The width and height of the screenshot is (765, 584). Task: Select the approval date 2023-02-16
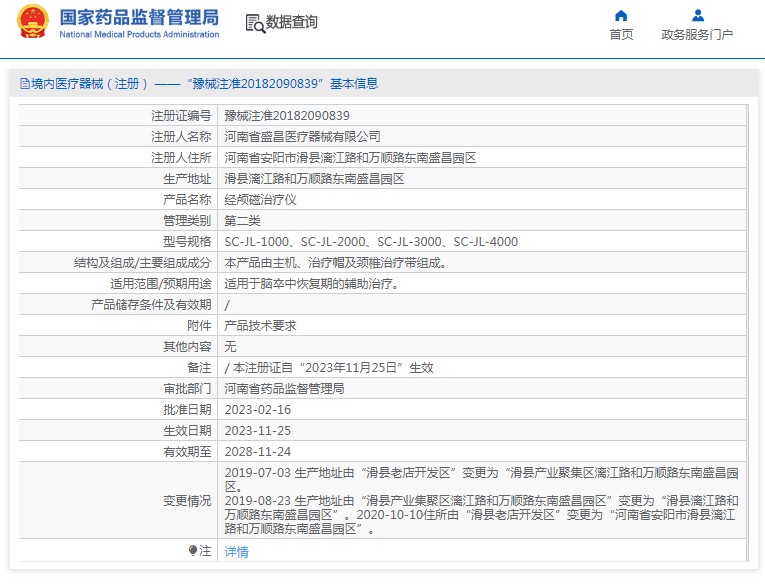coord(258,409)
